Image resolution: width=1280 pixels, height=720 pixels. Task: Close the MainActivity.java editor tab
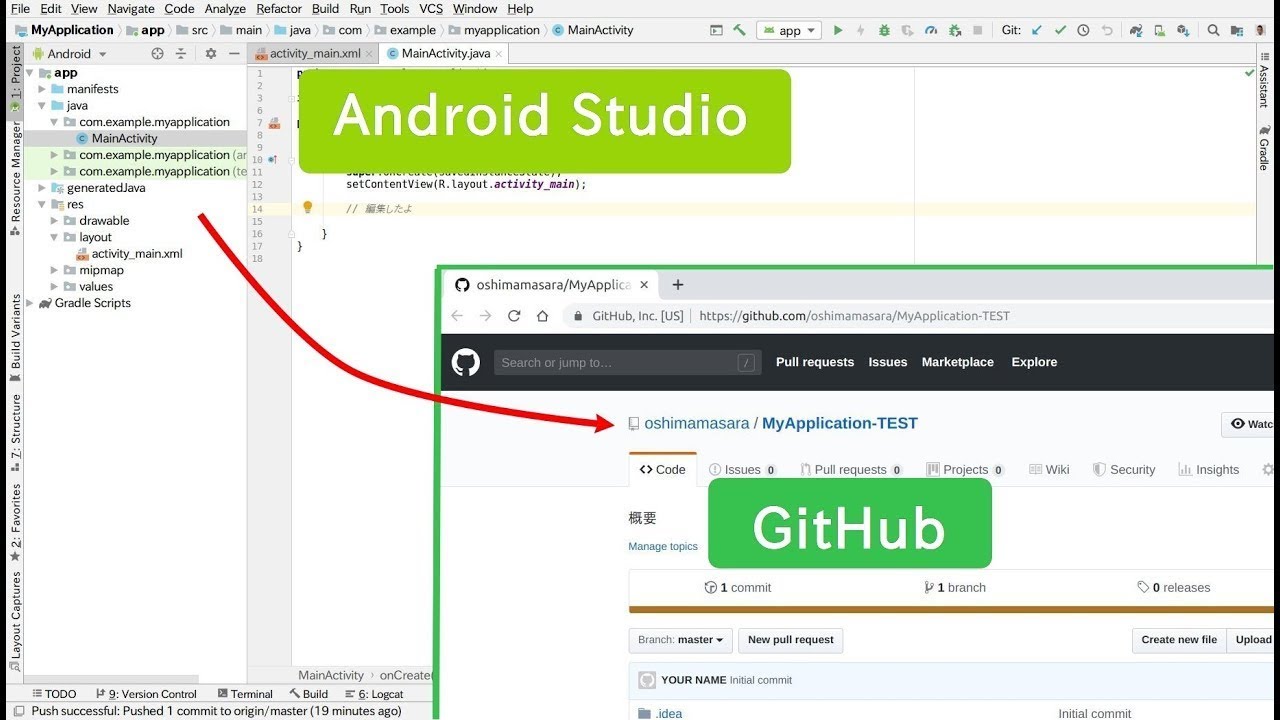pos(499,54)
